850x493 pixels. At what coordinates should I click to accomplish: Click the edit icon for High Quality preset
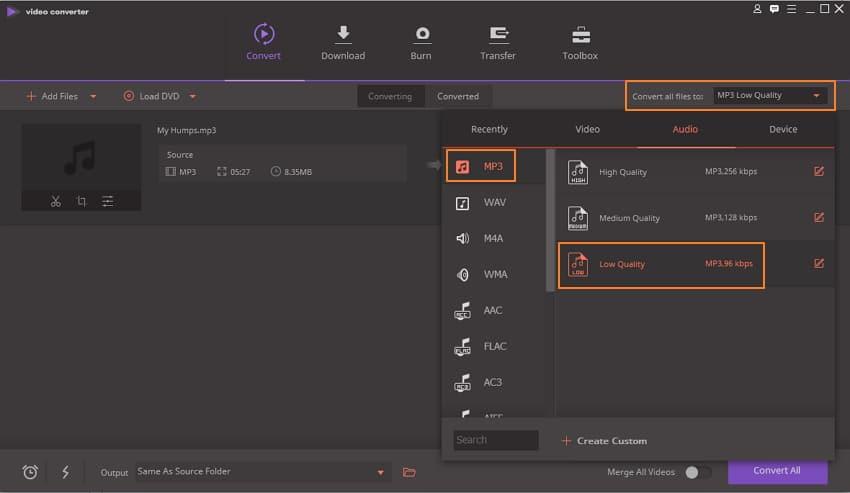[819, 171]
